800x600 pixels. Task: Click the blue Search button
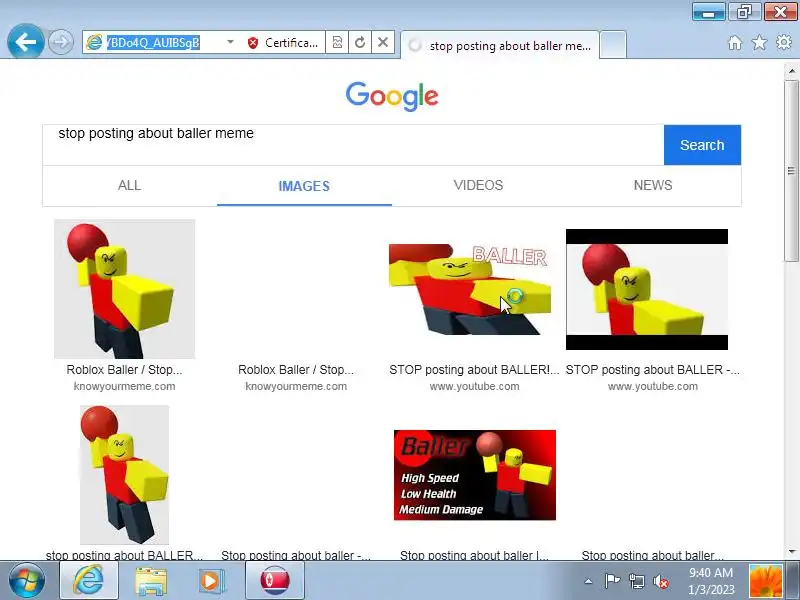click(702, 145)
